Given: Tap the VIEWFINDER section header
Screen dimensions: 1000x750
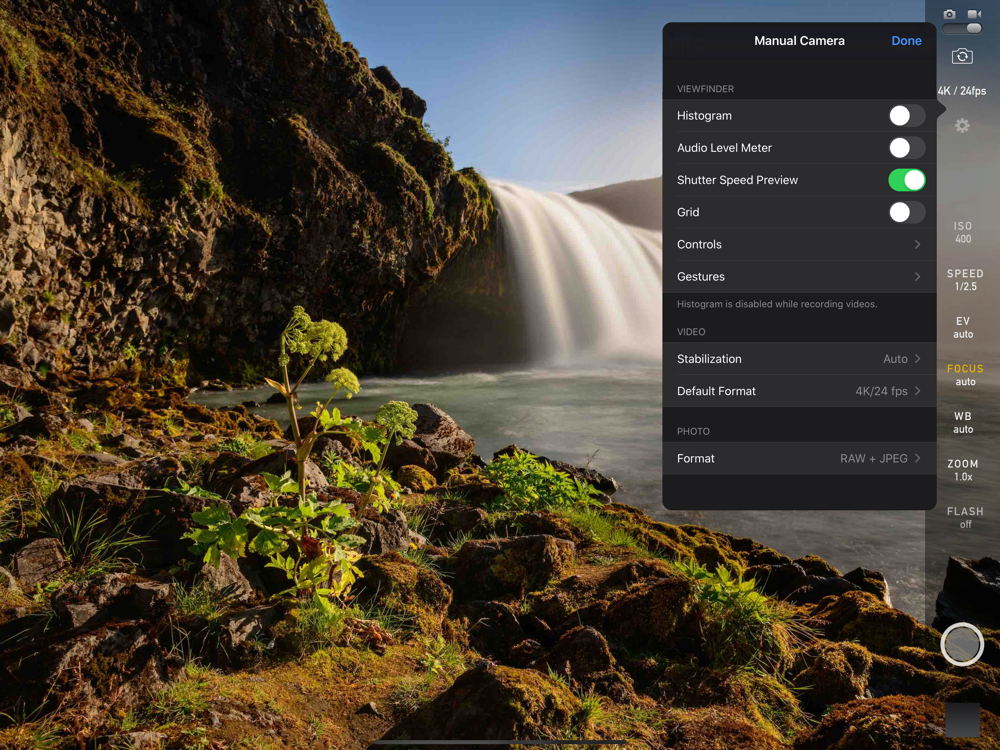Looking at the screenshot, I should click(x=705, y=89).
